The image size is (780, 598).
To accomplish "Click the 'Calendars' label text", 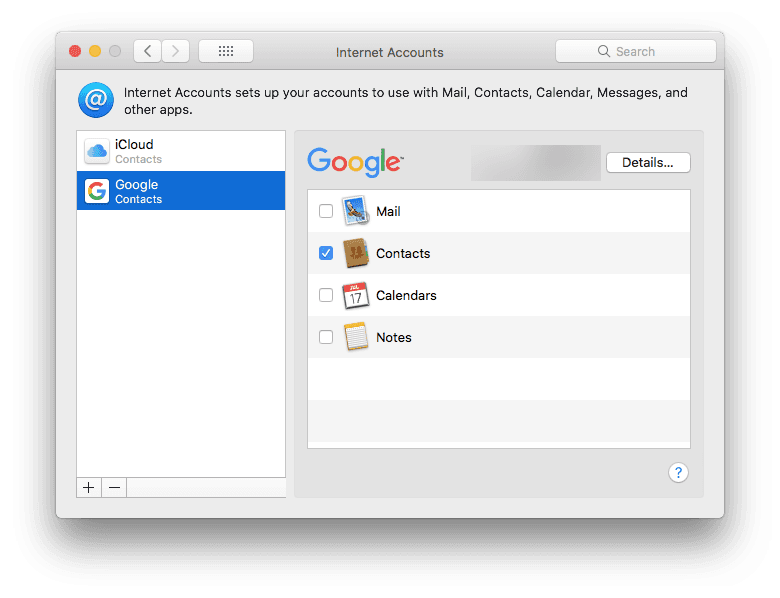I will coord(406,296).
